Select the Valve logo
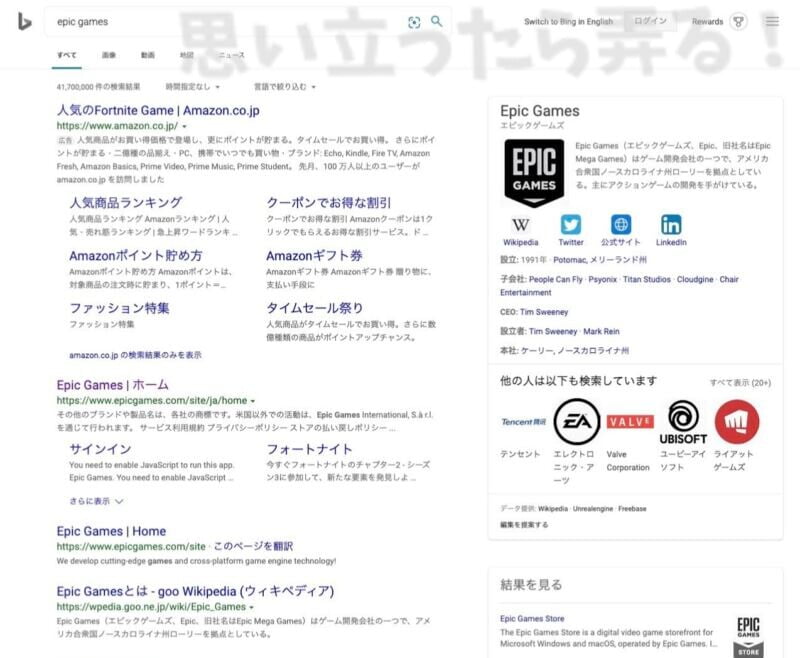Screen dimensions: 800x658 (x=630, y=422)
